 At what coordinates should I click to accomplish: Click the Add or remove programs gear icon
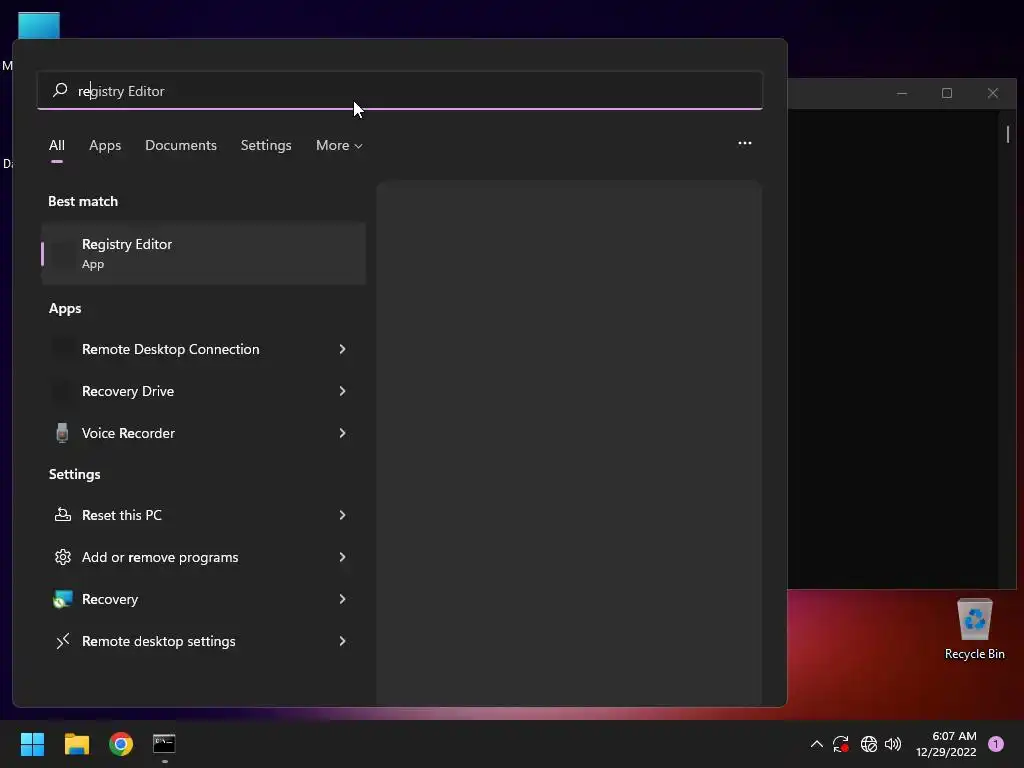click(63, 557)
